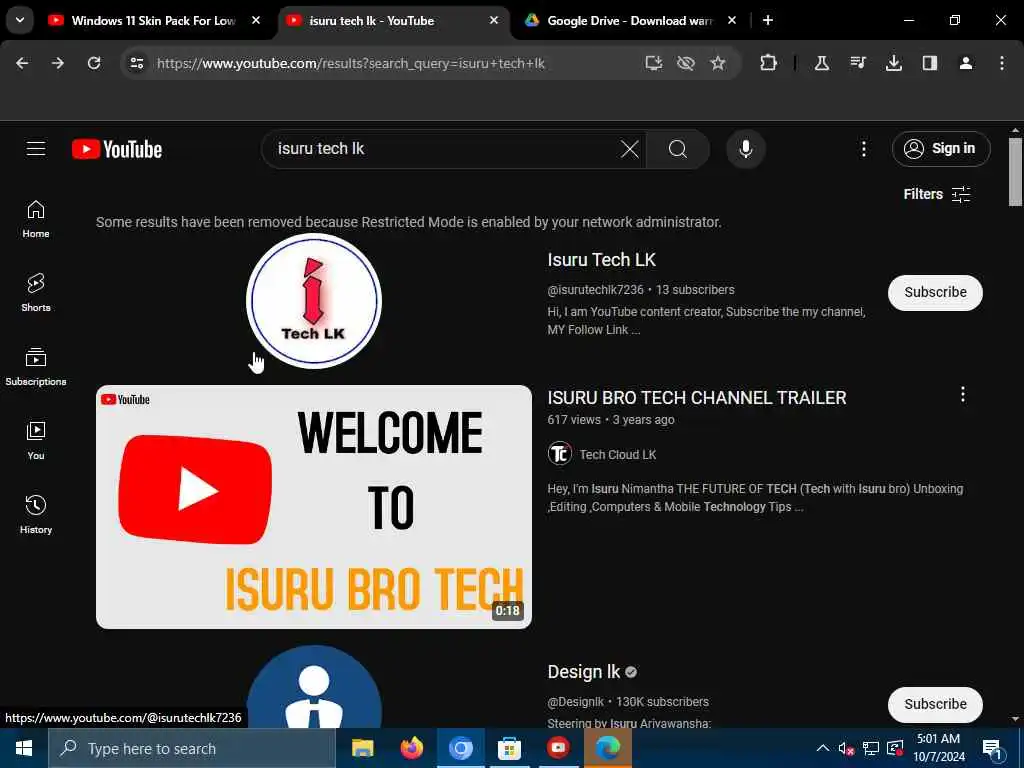Subscribe to Isuru Tech LK channel
Screen dimensions: 1024x768
pos(935,292)
